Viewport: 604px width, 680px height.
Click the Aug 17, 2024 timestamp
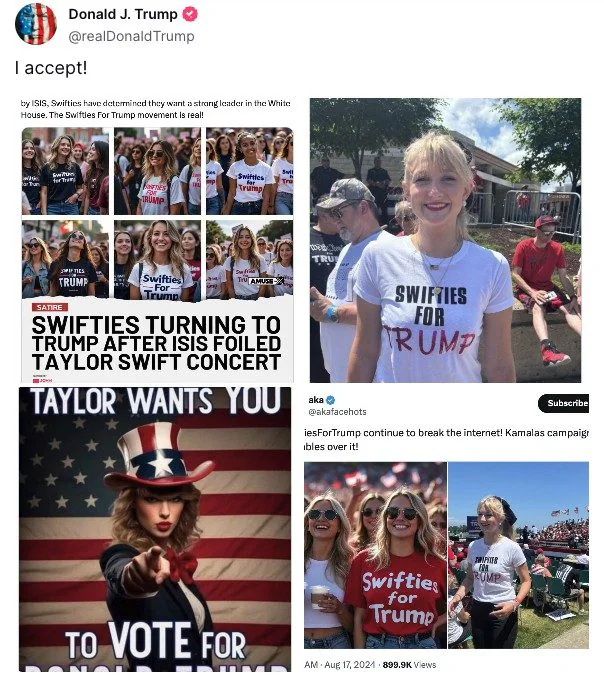click(x=349, y=665)
